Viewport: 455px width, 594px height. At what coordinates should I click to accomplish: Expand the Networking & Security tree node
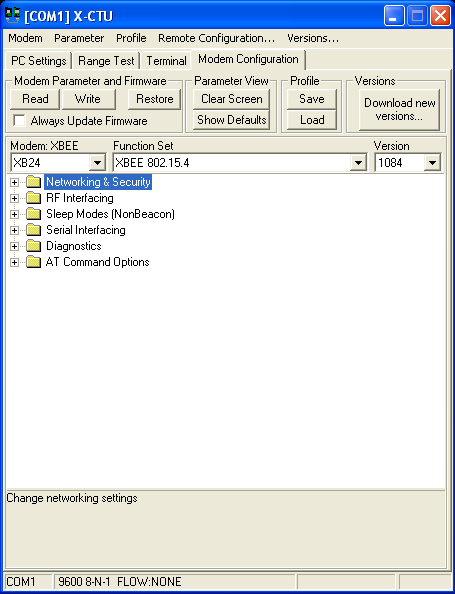click(14, 182)
